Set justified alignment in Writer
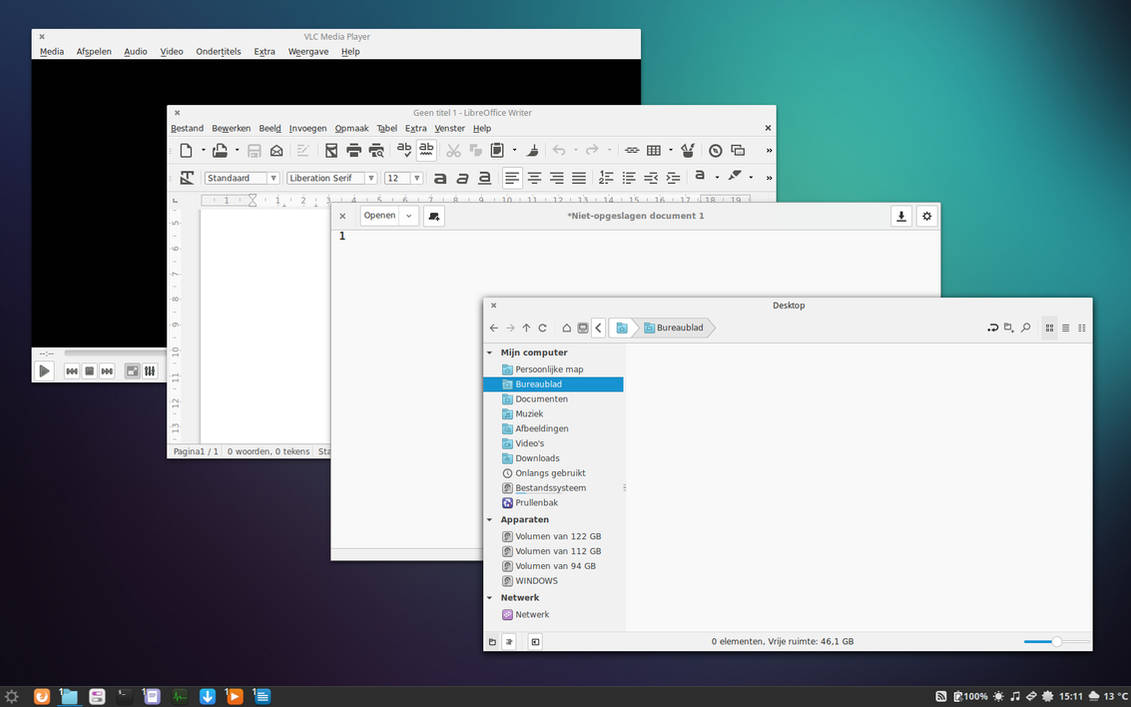This screenshot has width=1131, height=707. (579, 177)
